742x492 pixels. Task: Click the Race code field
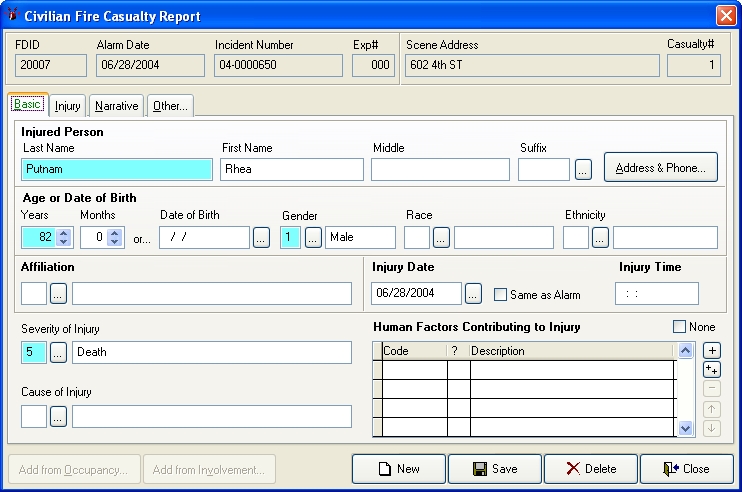[417, 237]
